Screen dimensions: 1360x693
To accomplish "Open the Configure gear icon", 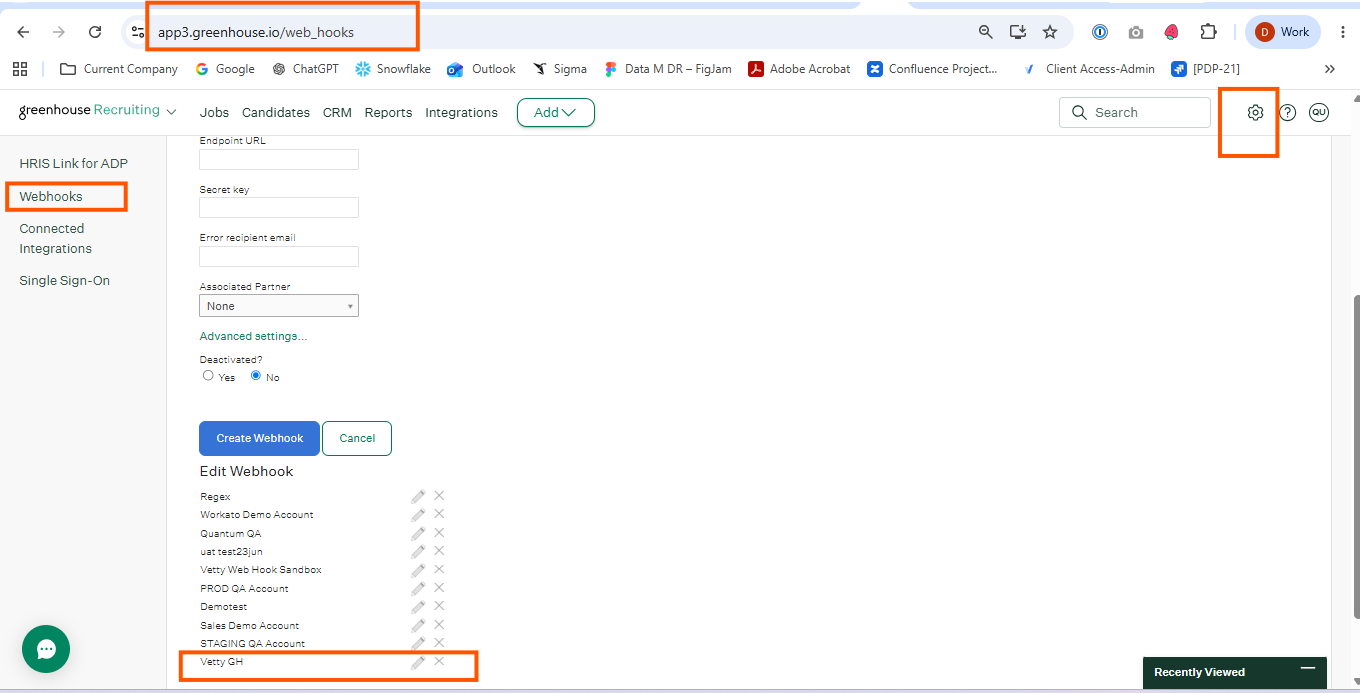I will (1255, 113).
